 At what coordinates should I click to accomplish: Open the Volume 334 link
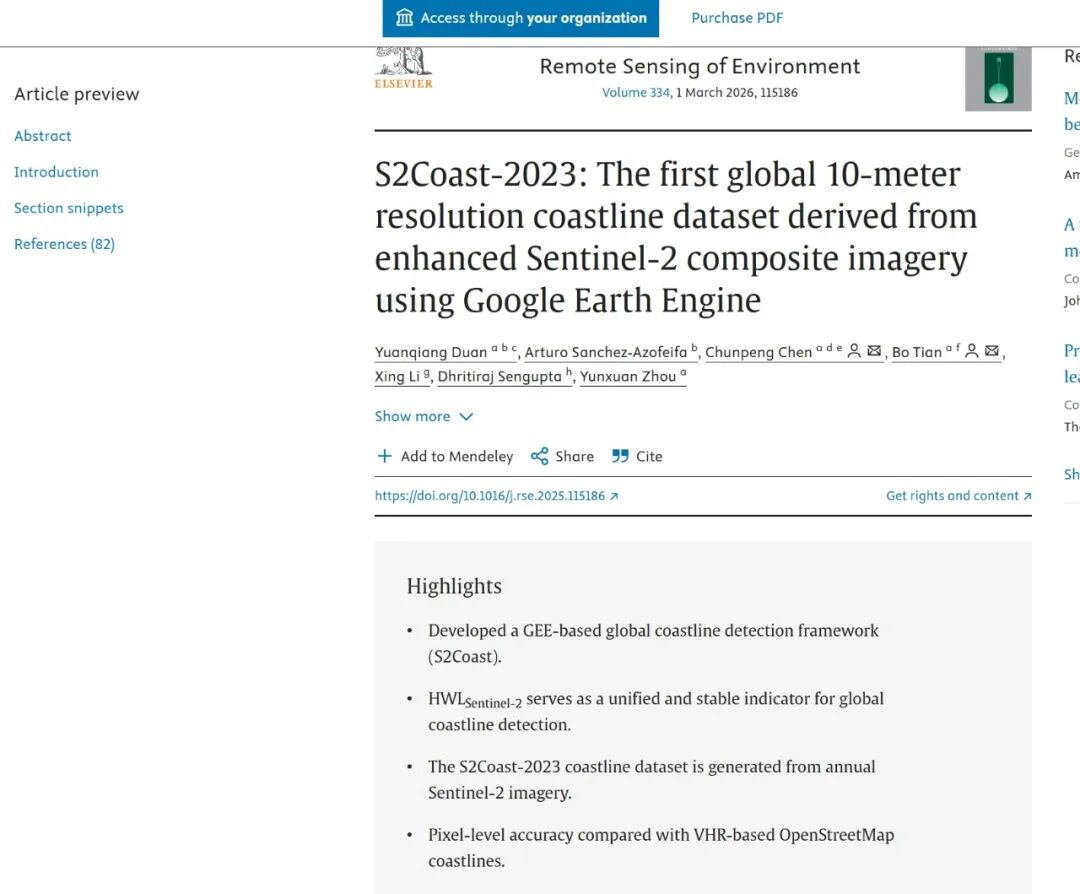point(635,92)
